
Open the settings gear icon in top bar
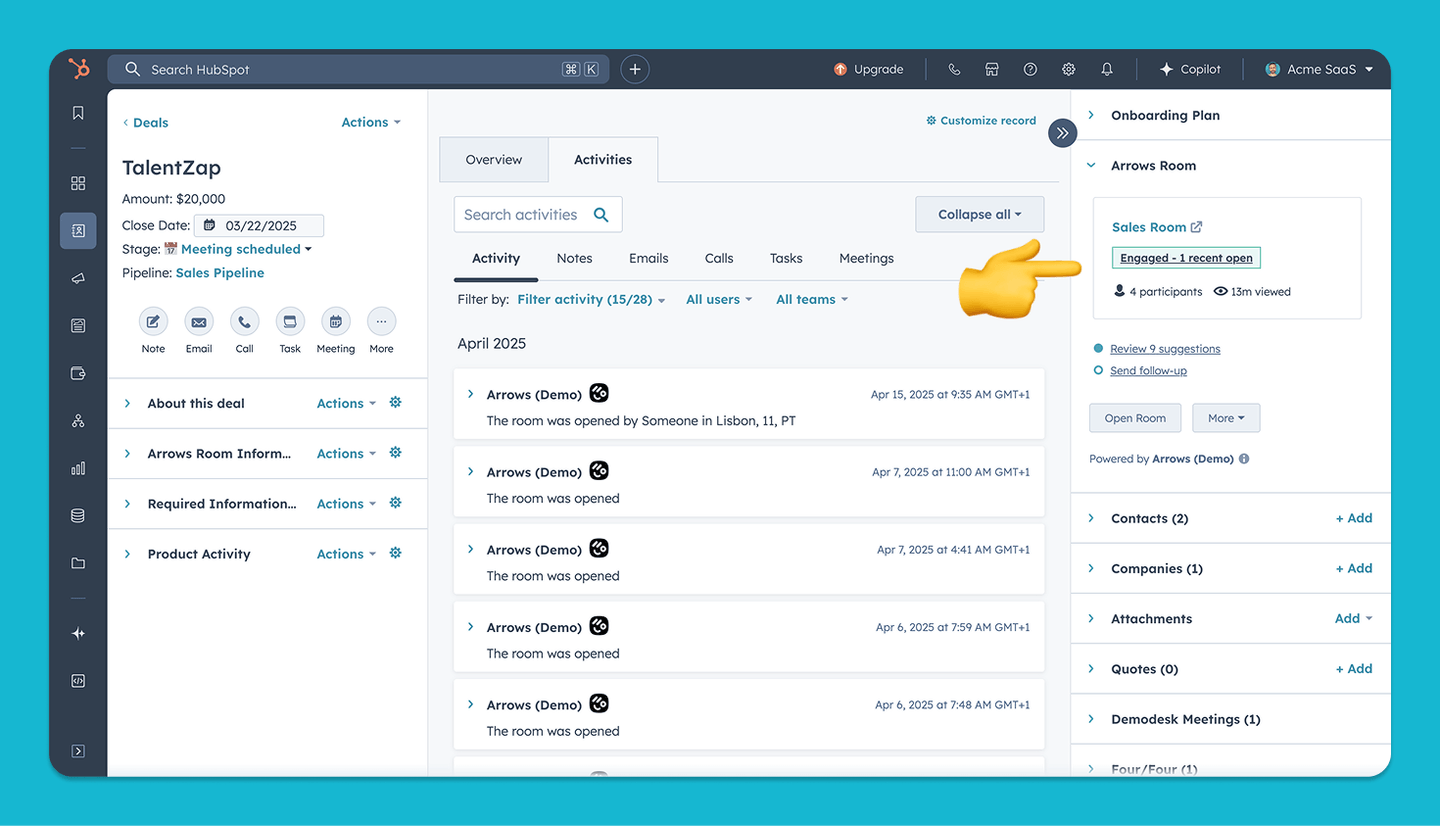click(x=1068, y=69)
